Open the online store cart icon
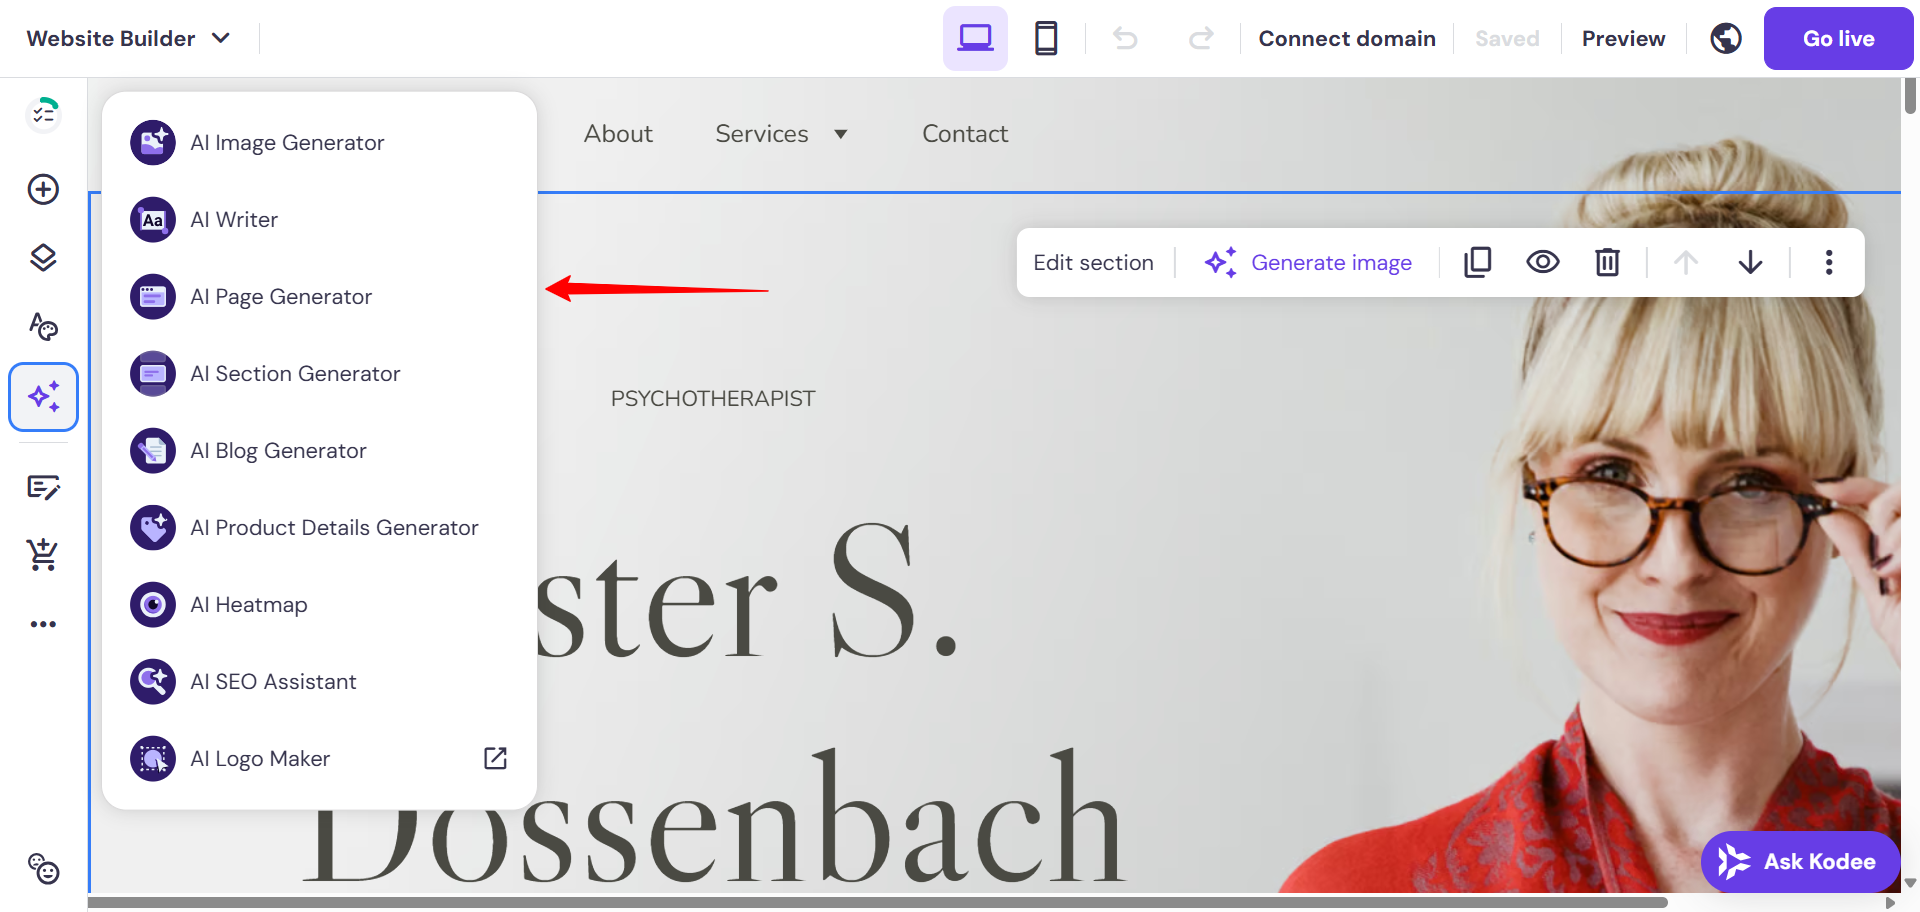 tap(43, 554)
